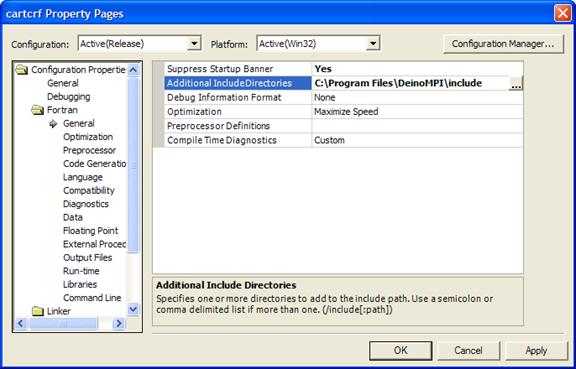The image size is (576, 369).
Task: Open the Code Generation page
Action: pos(94,164)
